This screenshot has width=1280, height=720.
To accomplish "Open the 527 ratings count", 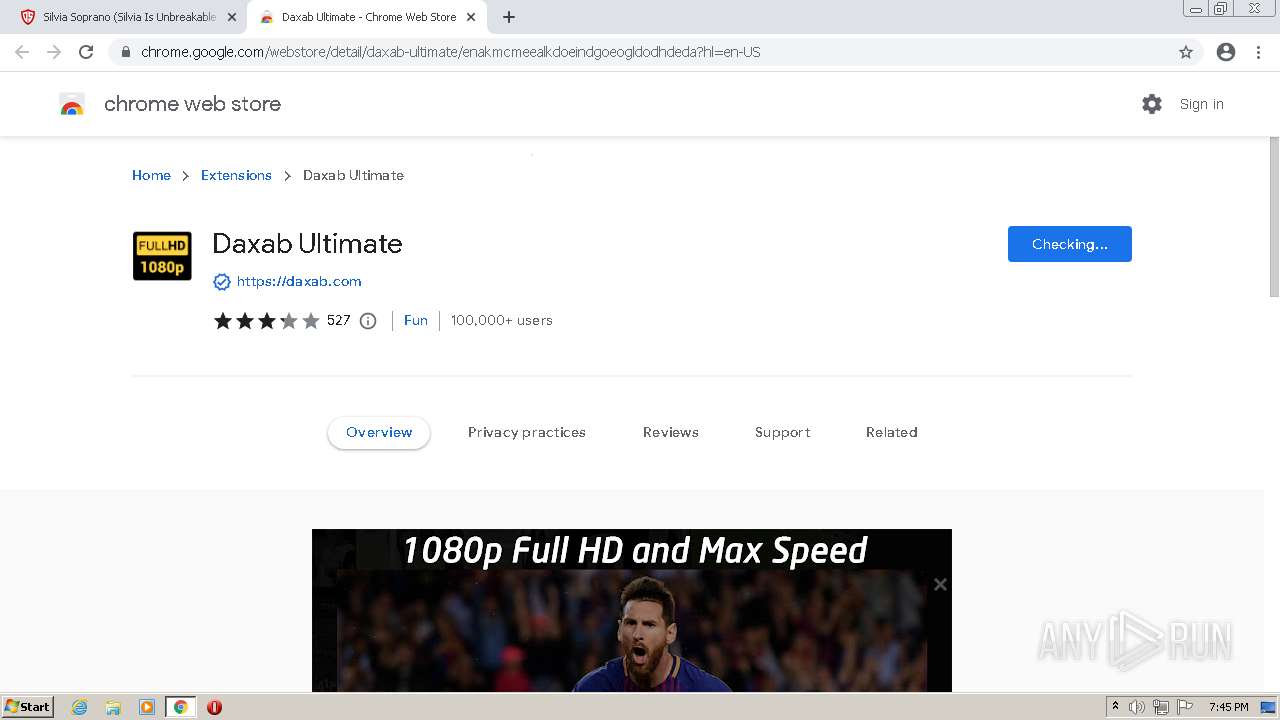I will pos(338,320).
